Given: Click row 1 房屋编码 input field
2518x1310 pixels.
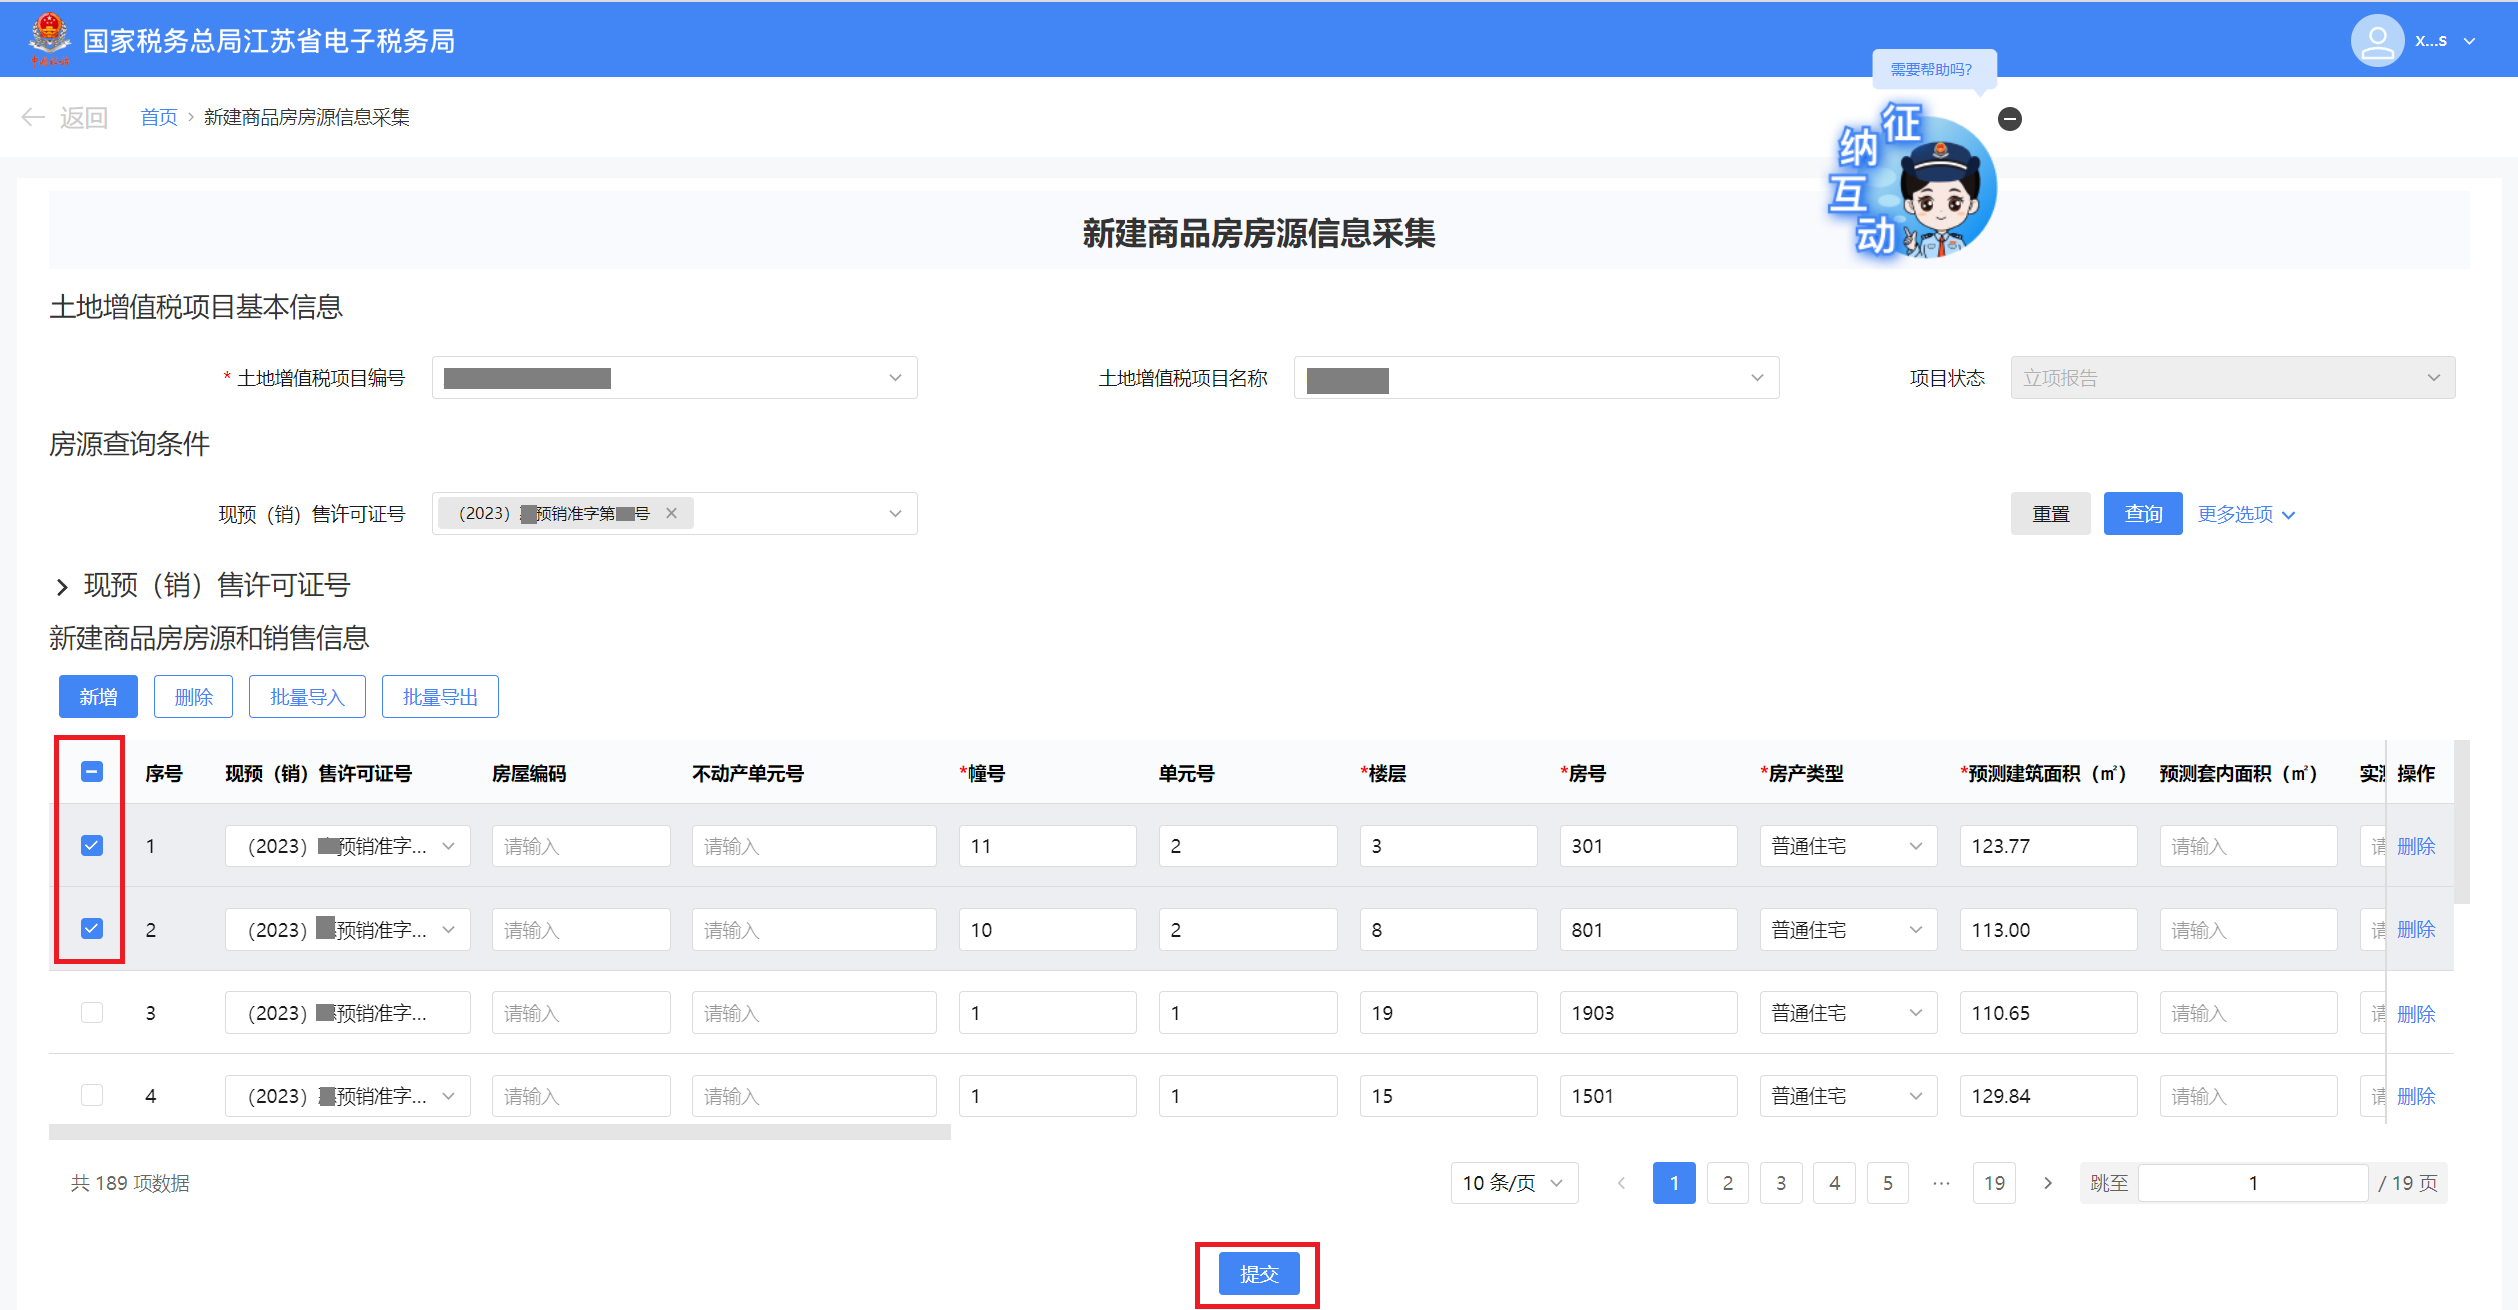Looking at the screenshot, I should [x=580, y=846].
